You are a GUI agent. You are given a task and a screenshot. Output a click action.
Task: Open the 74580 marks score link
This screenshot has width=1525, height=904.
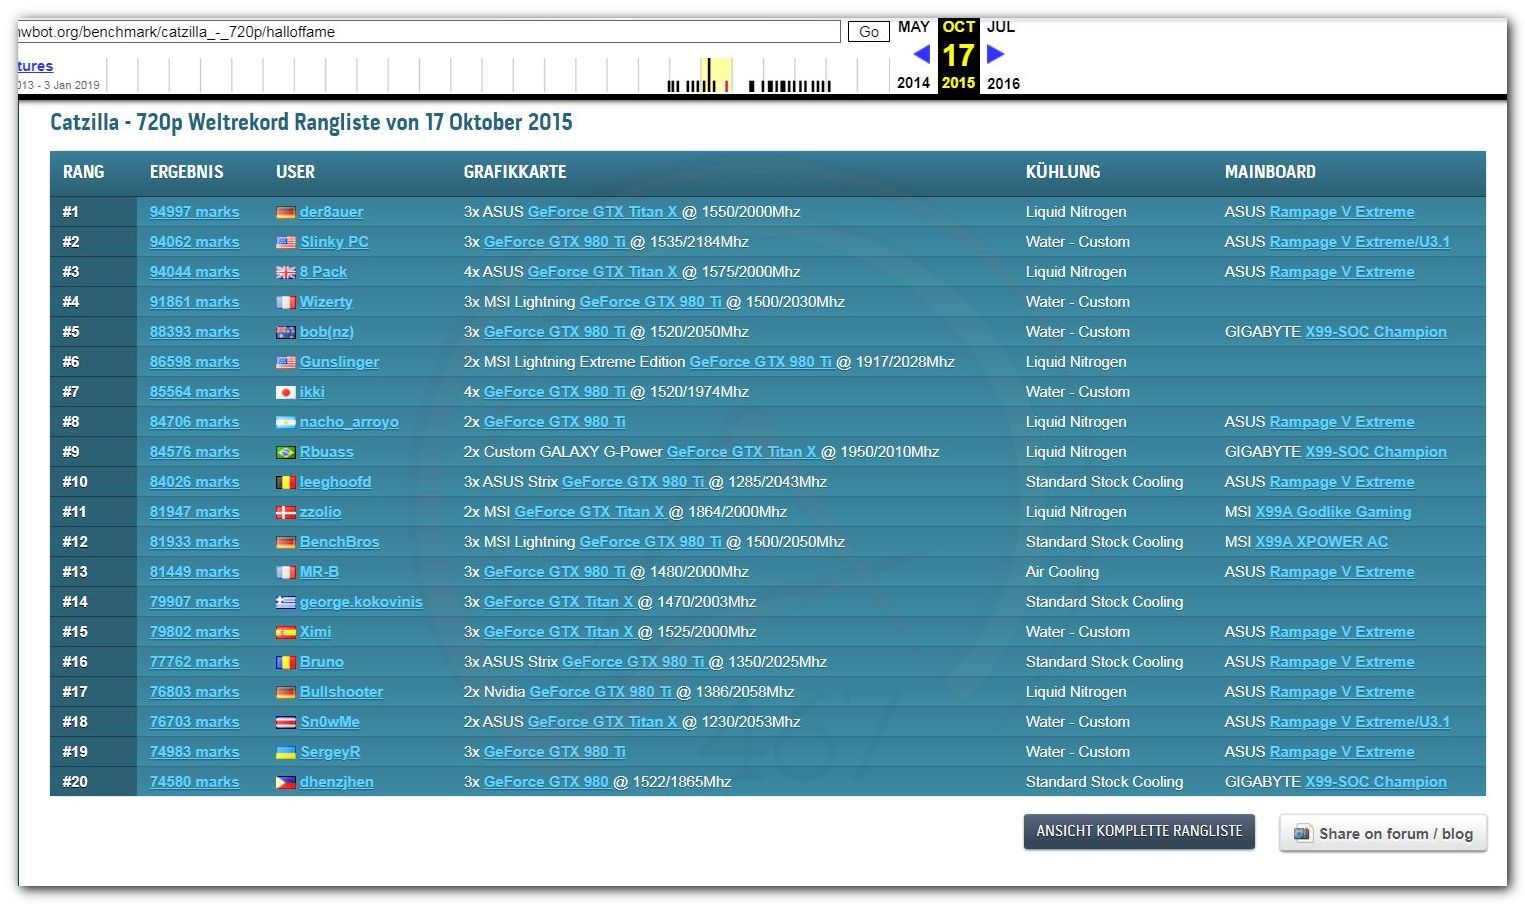194,782
